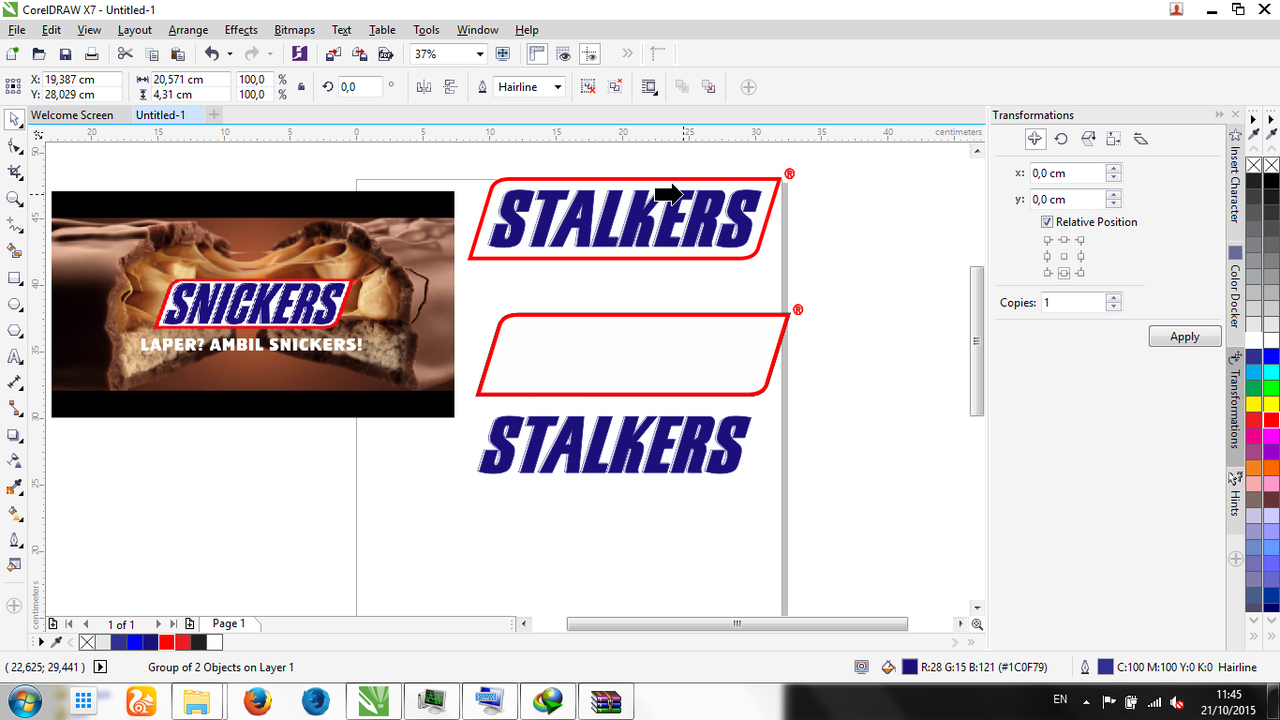Select the Text tool
The height and width of the screenshot is (720, 1280).
[14, 357]
